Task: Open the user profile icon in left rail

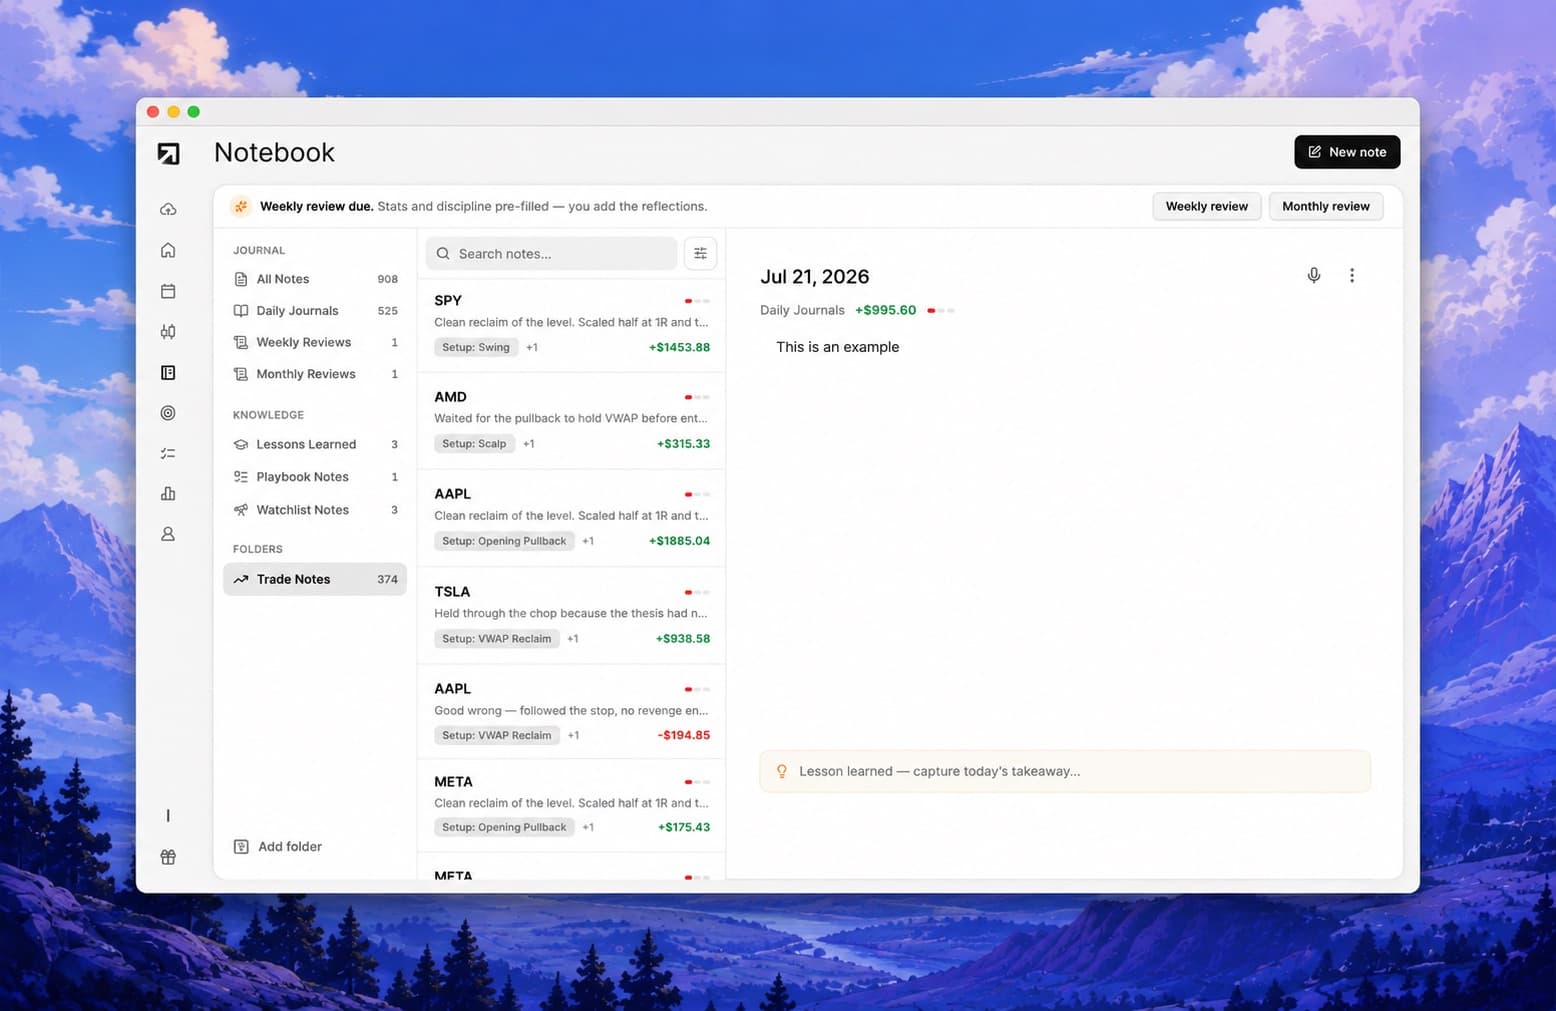Action: coord(168,534)
